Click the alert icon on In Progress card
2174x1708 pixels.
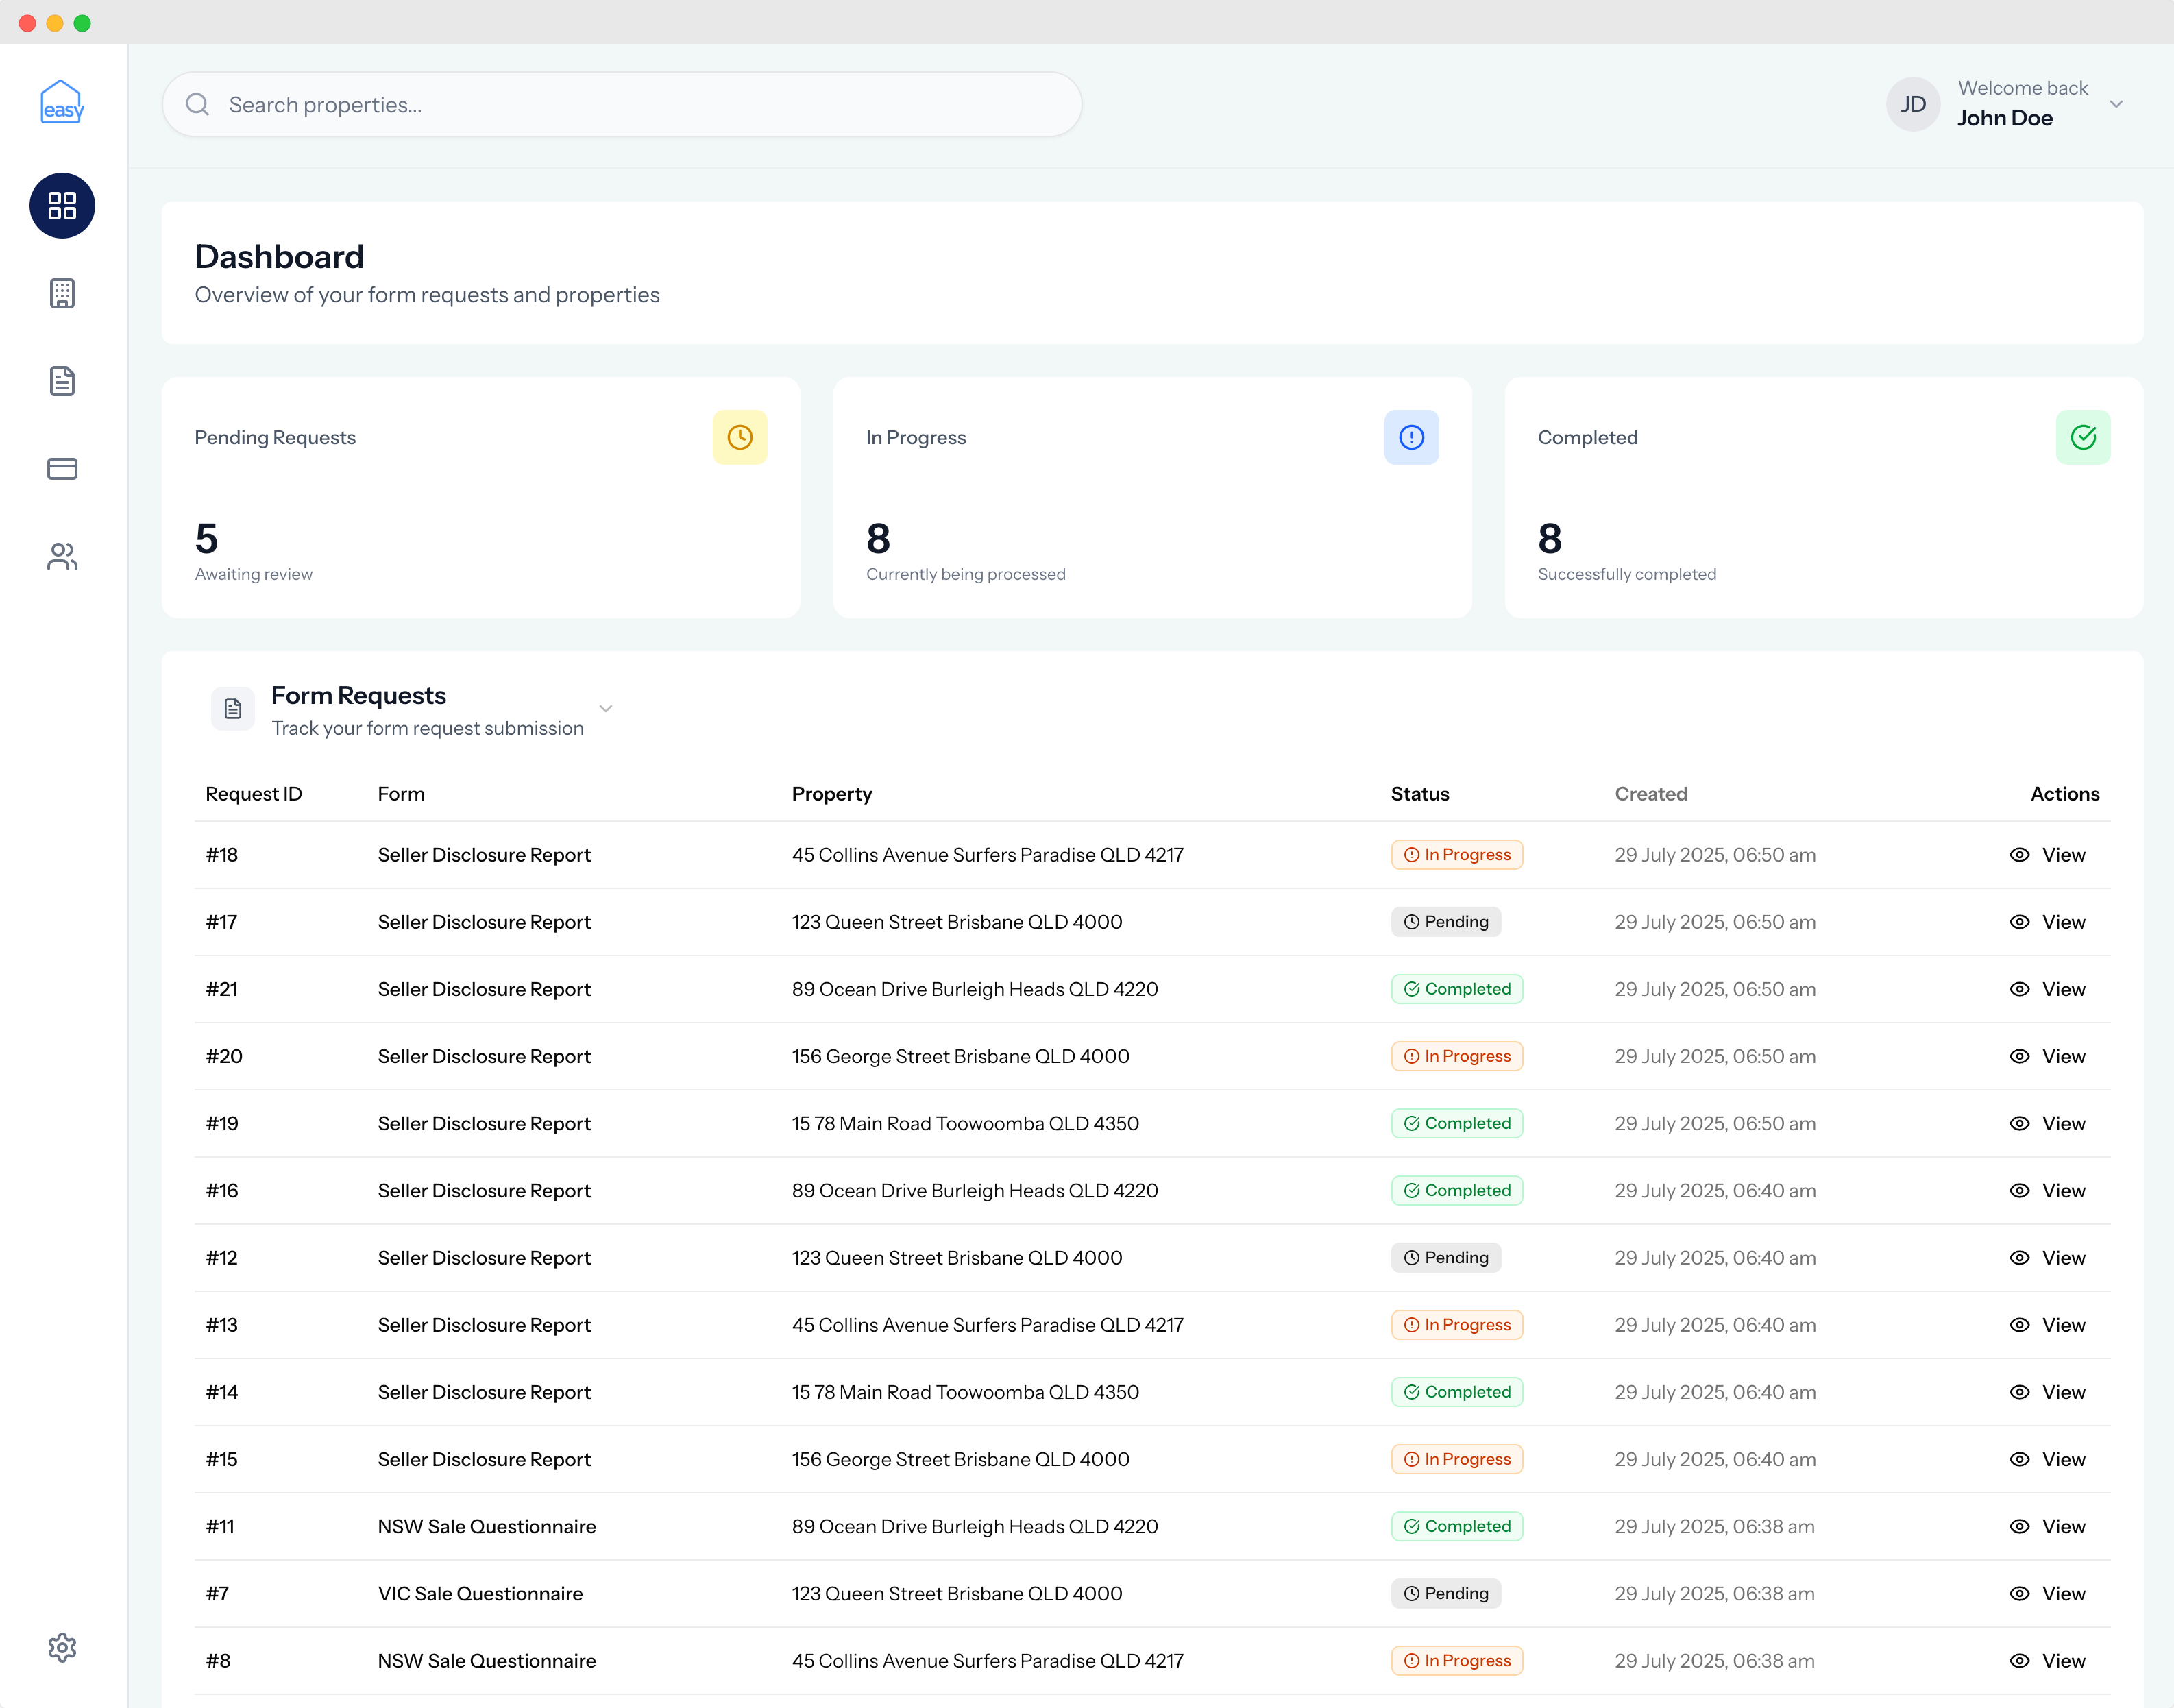pyautogui.click(x=1412, y=437)
